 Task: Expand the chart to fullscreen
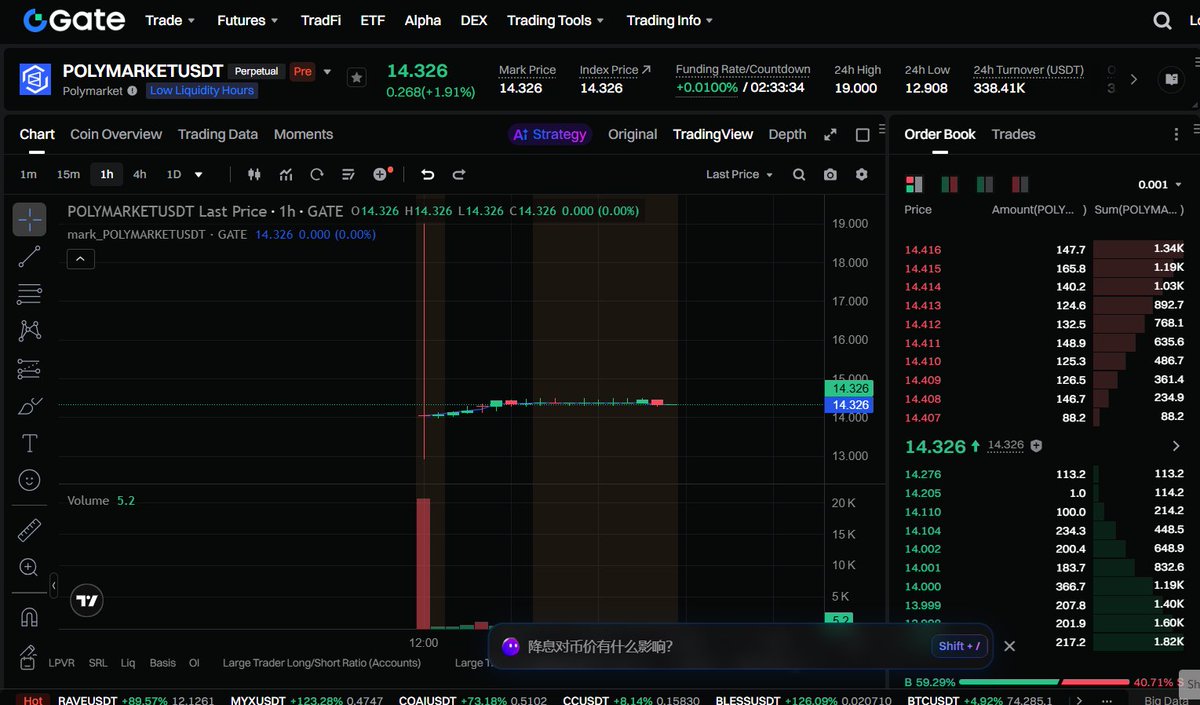click(x=830, y=134)
